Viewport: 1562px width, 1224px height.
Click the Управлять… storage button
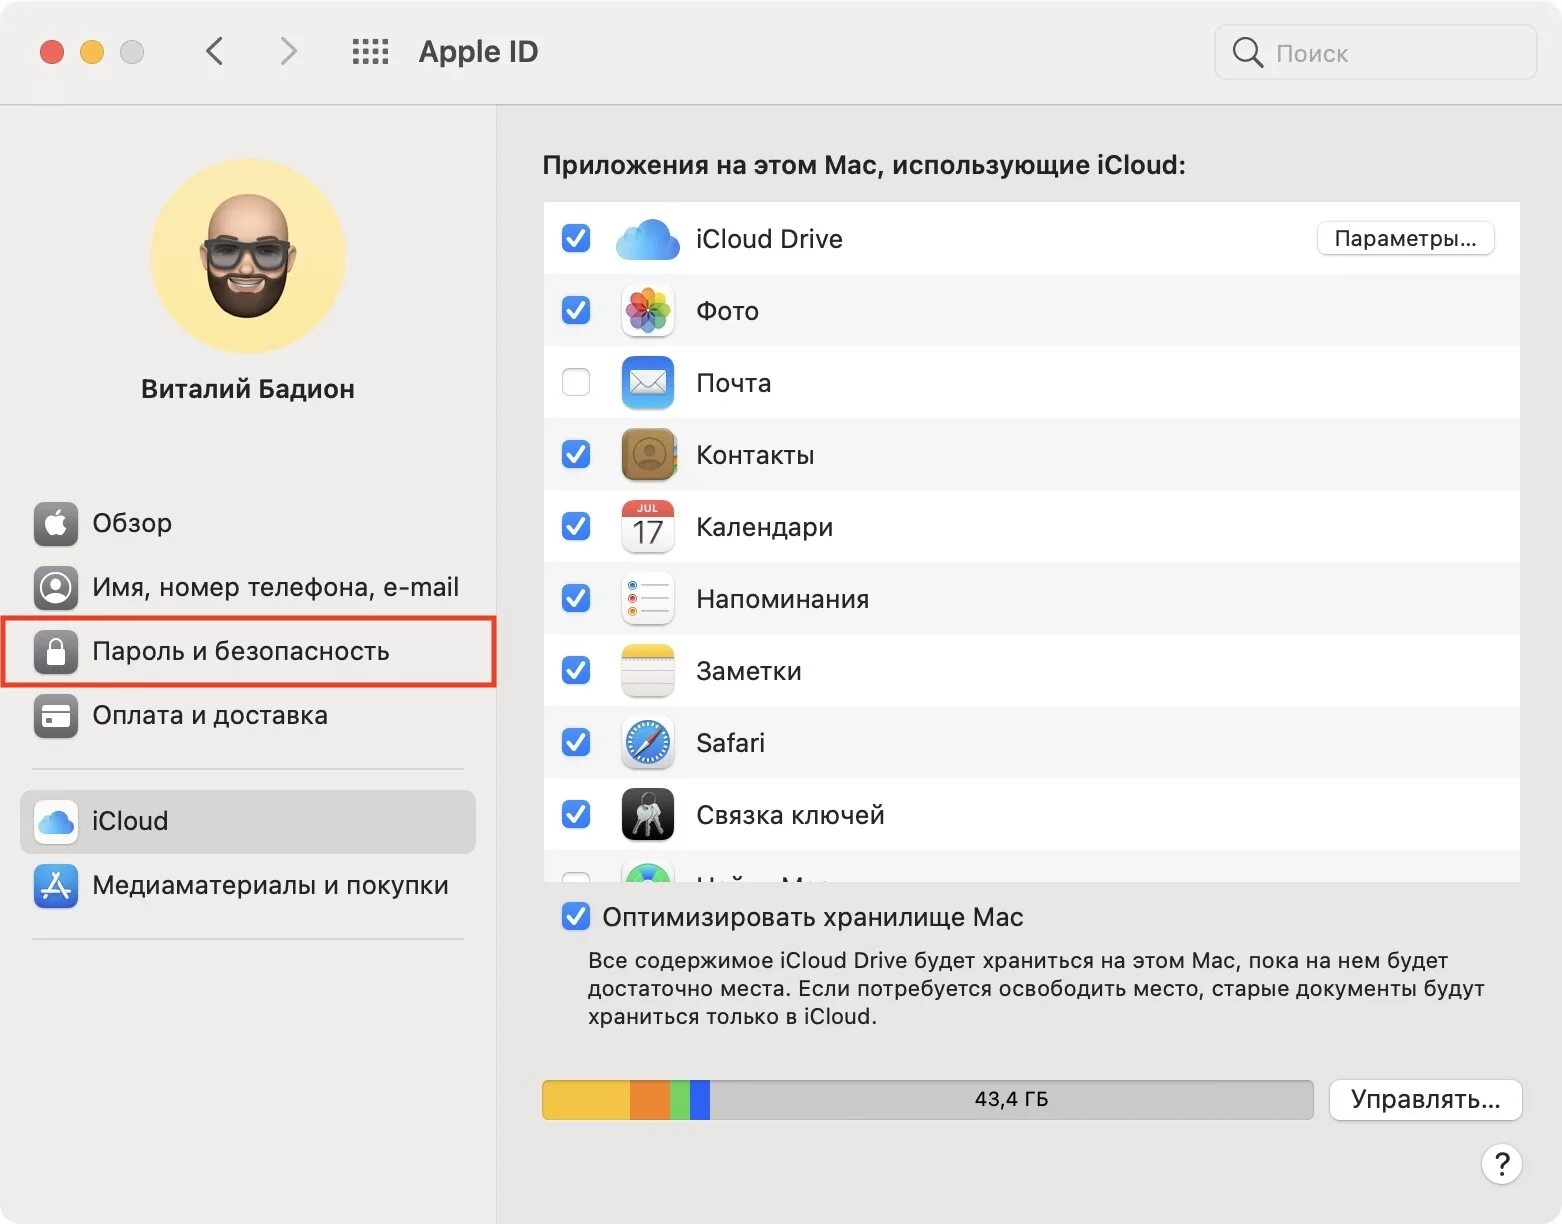(1426, 1099)
